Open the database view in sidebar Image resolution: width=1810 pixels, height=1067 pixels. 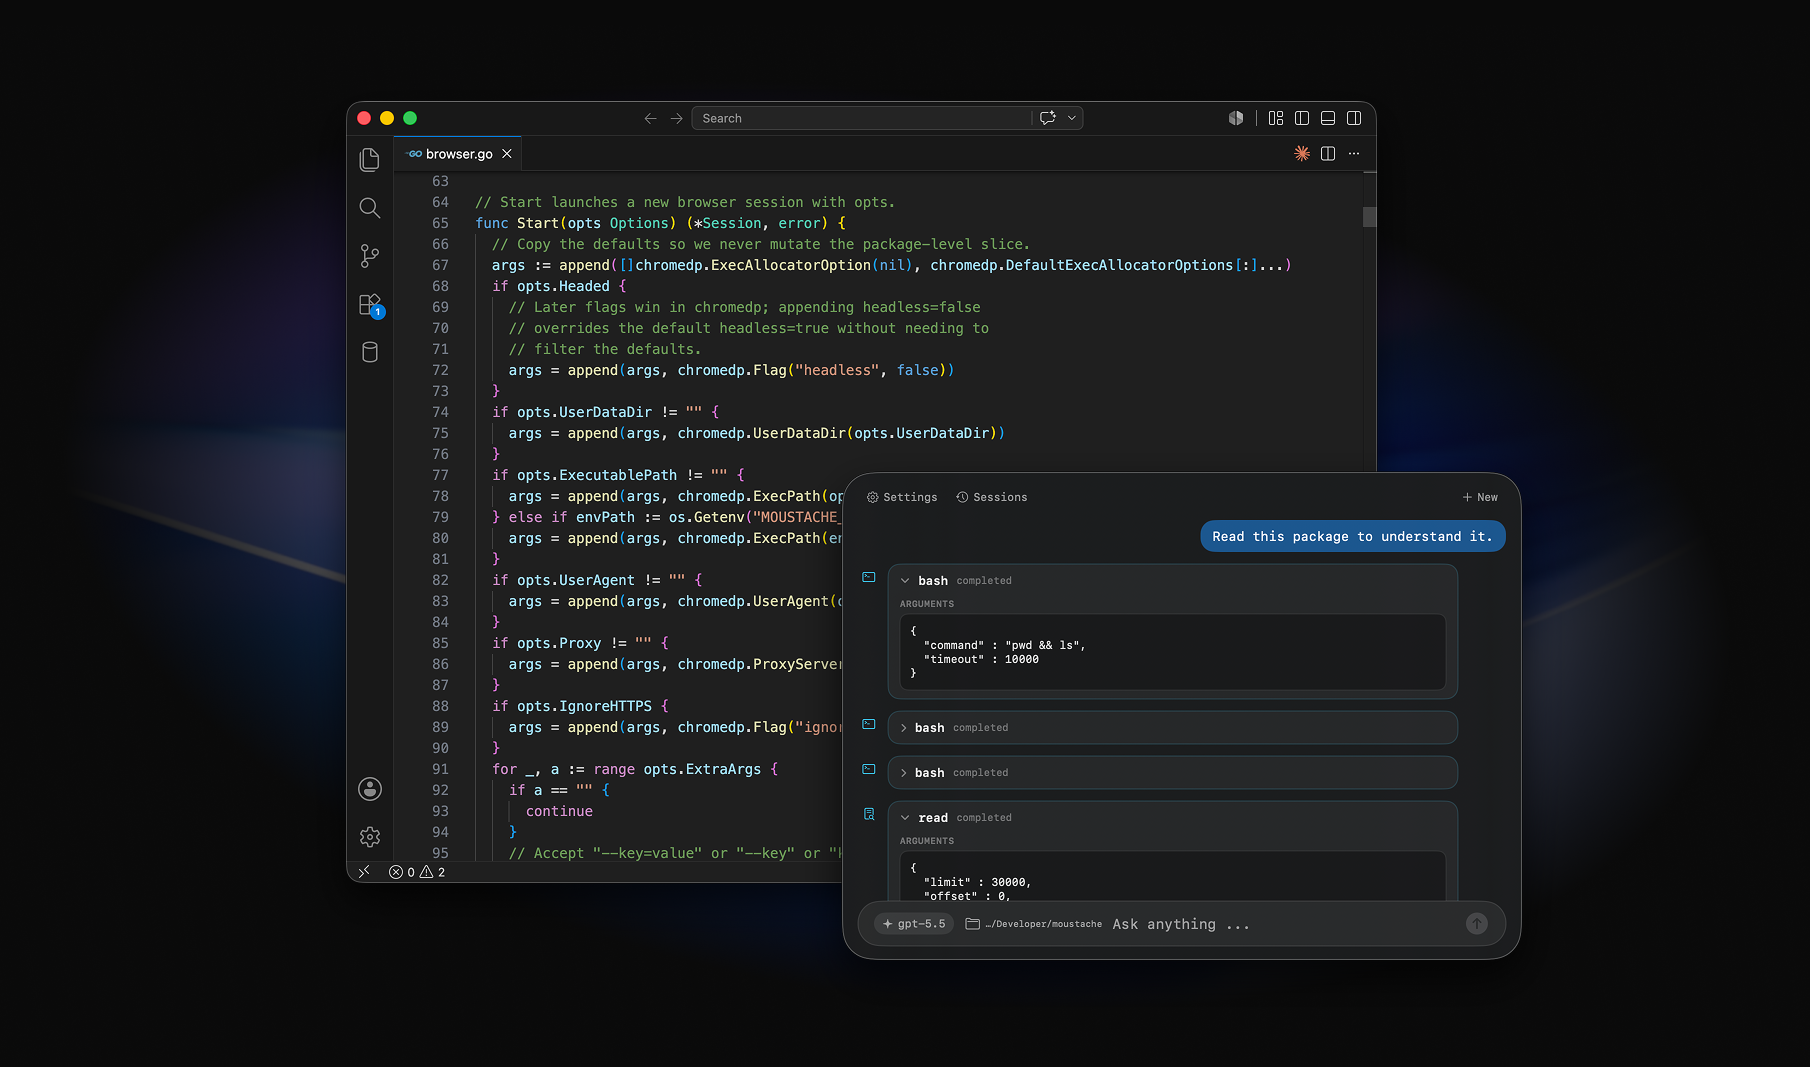369,352
